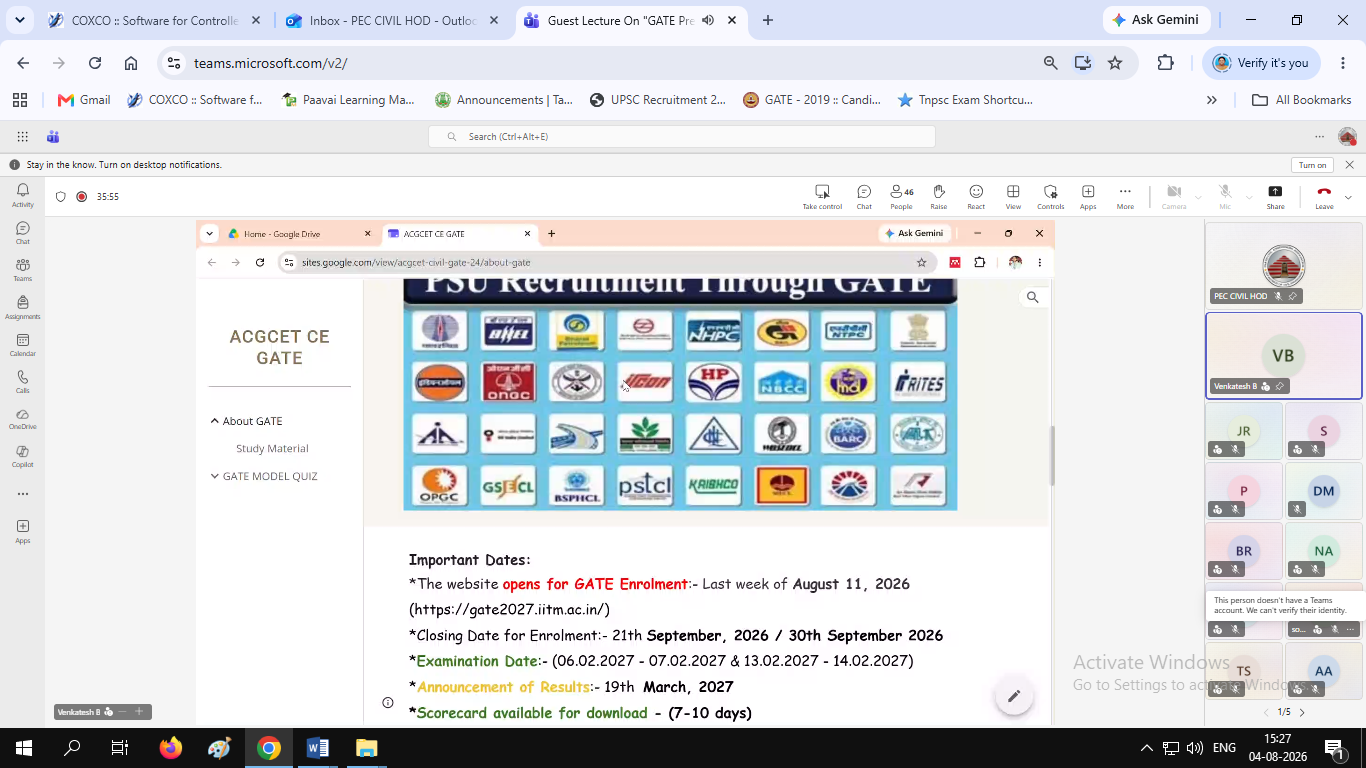Open Assignments in the Teams left rail
This screenshot has width=1366, height=768.
click(22, 307)
